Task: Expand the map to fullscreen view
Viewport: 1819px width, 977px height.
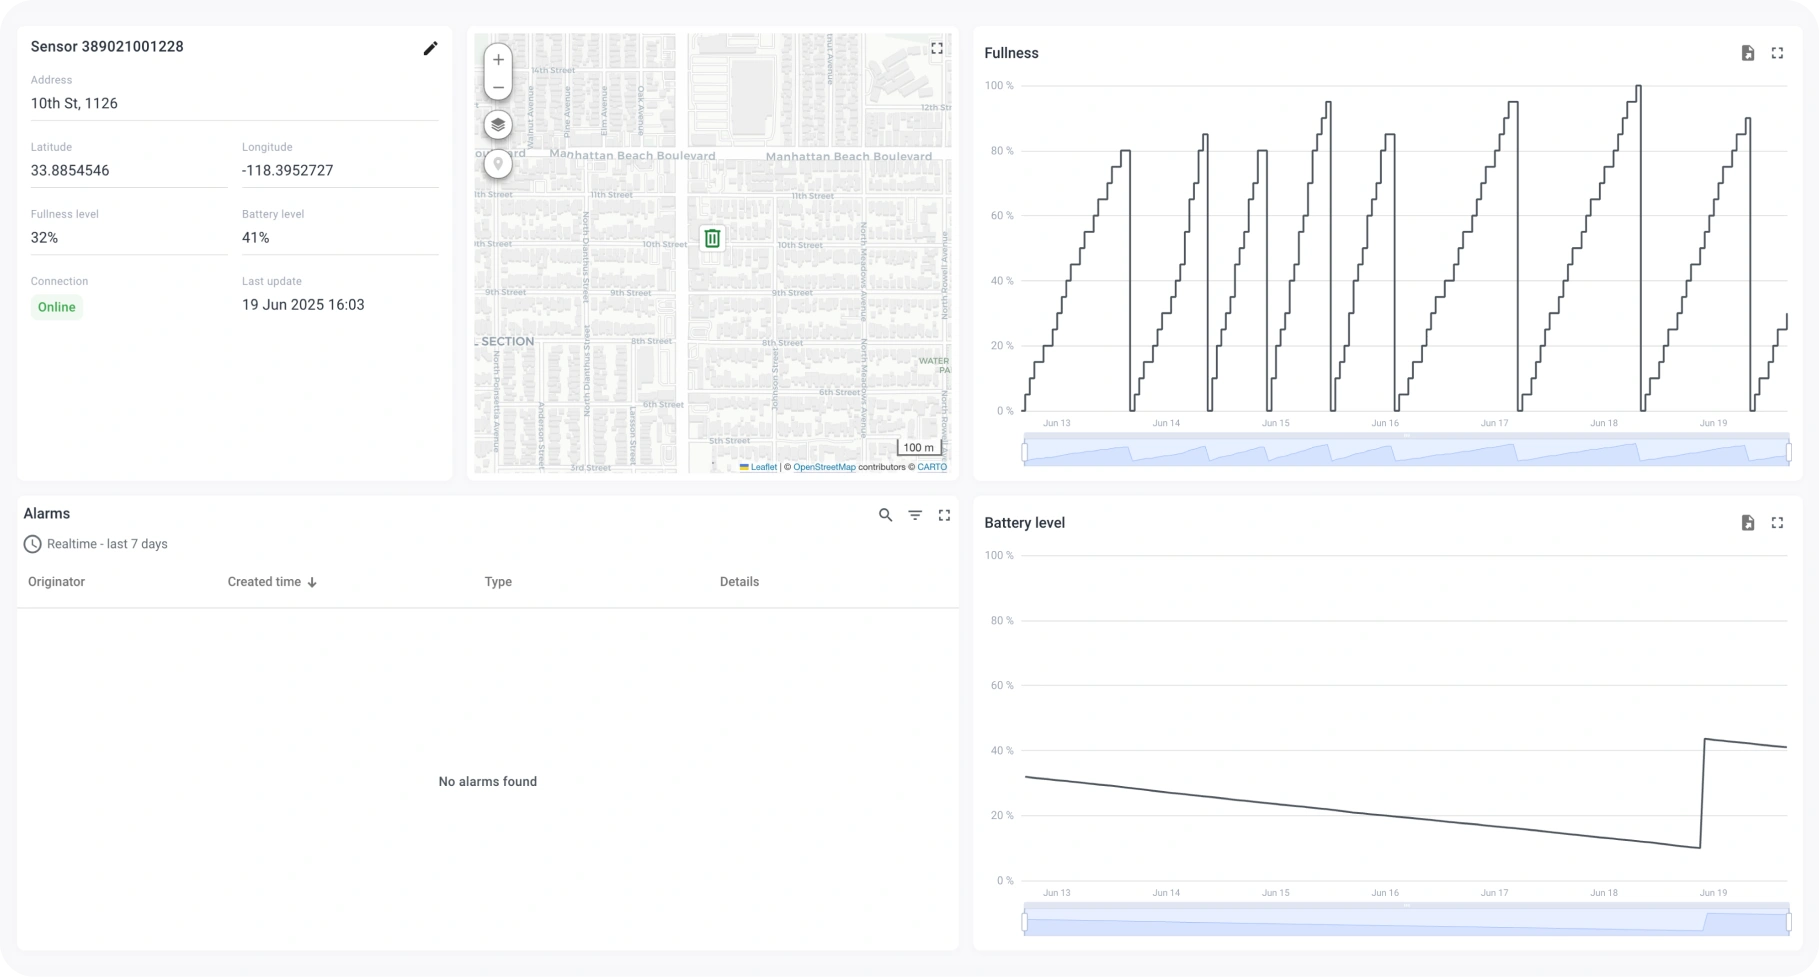Action: (x=937, y=47)
